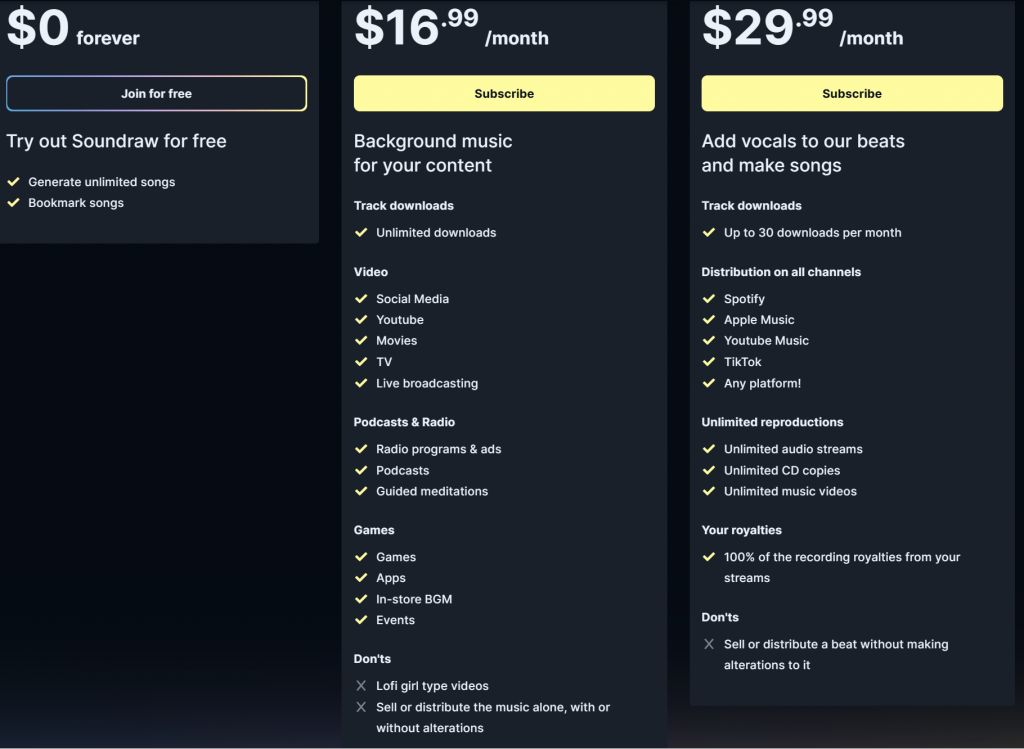
Task: Click the Podcasts & Radio section heading
Action: coord(404,422)
